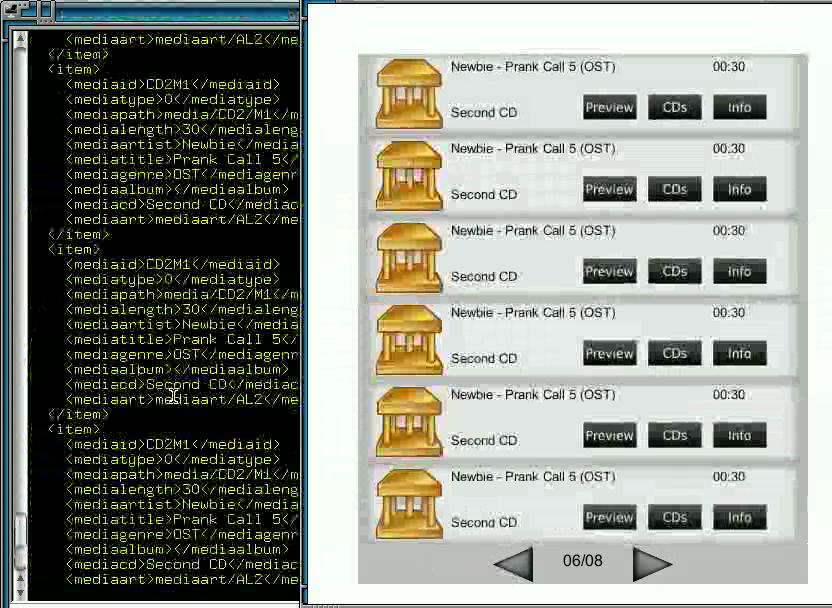Viewport: 832px width, 608px height.
Task: Show Info for the second row track
Action: [x=739, y=189]
